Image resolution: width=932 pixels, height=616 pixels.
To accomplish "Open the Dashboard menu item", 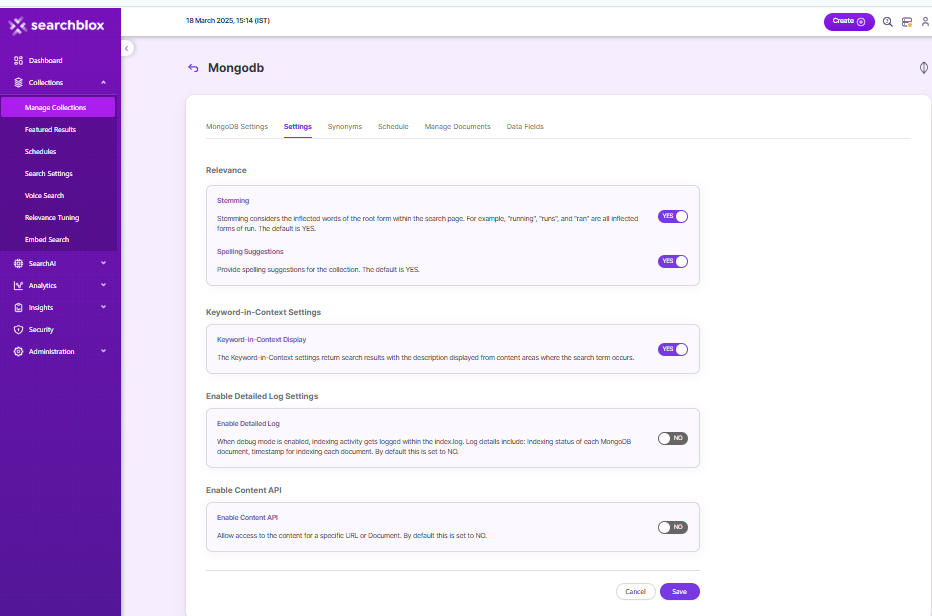I will (46, 61).
